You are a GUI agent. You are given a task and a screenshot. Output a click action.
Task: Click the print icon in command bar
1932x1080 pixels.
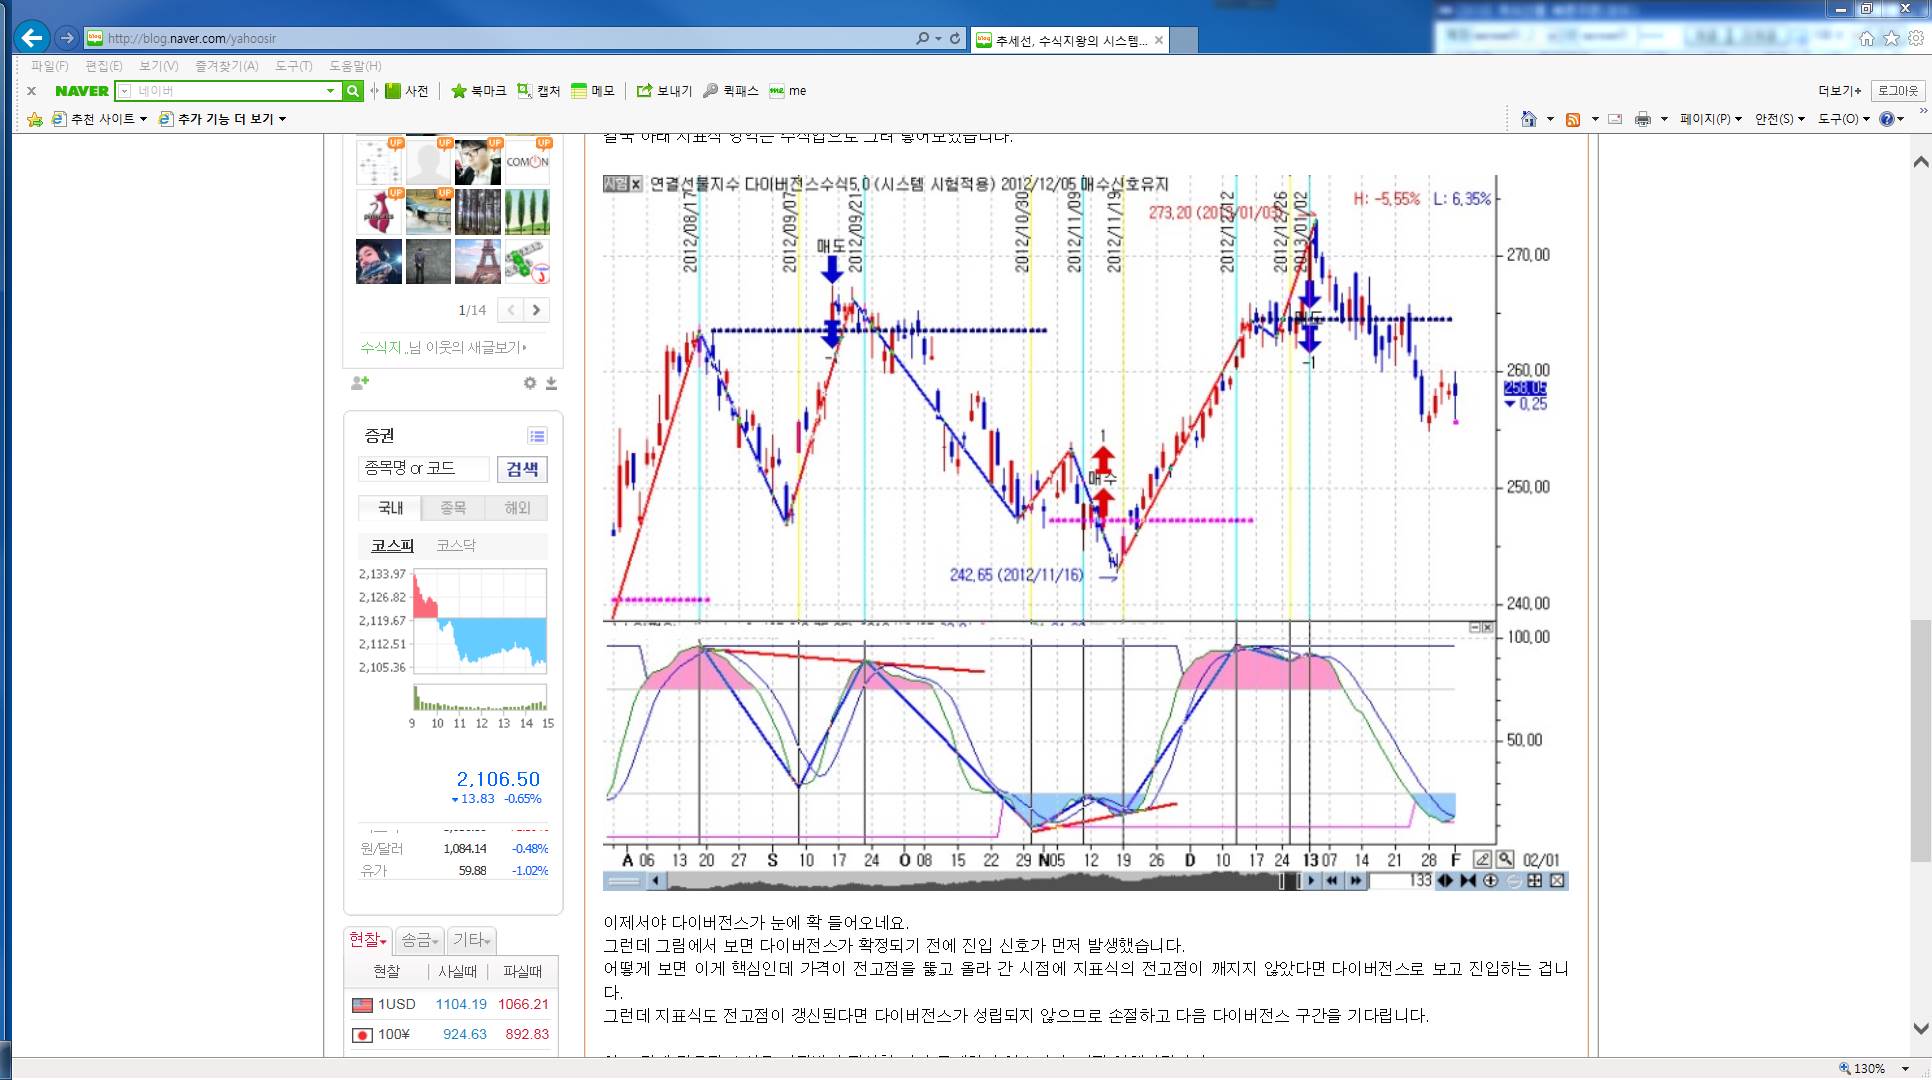(x=1642, y=119)
